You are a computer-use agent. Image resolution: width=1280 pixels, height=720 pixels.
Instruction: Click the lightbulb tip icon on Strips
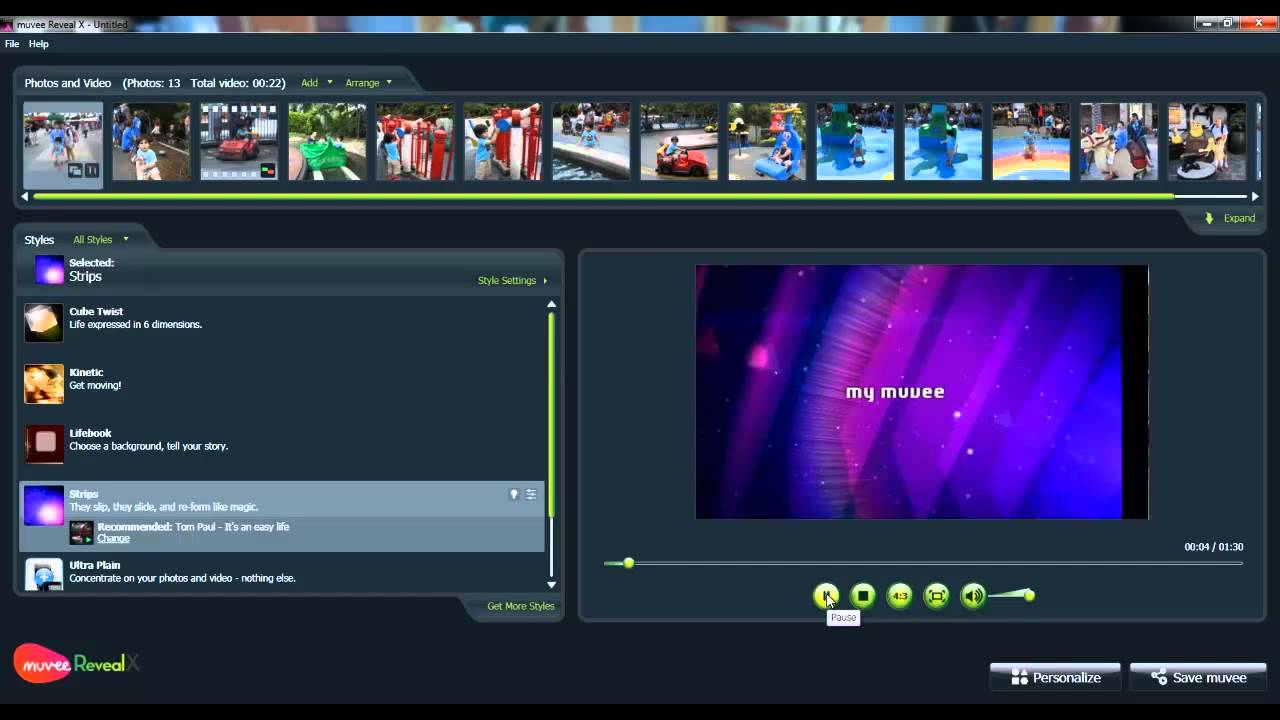pyautogui.click(x=514, y=494)
